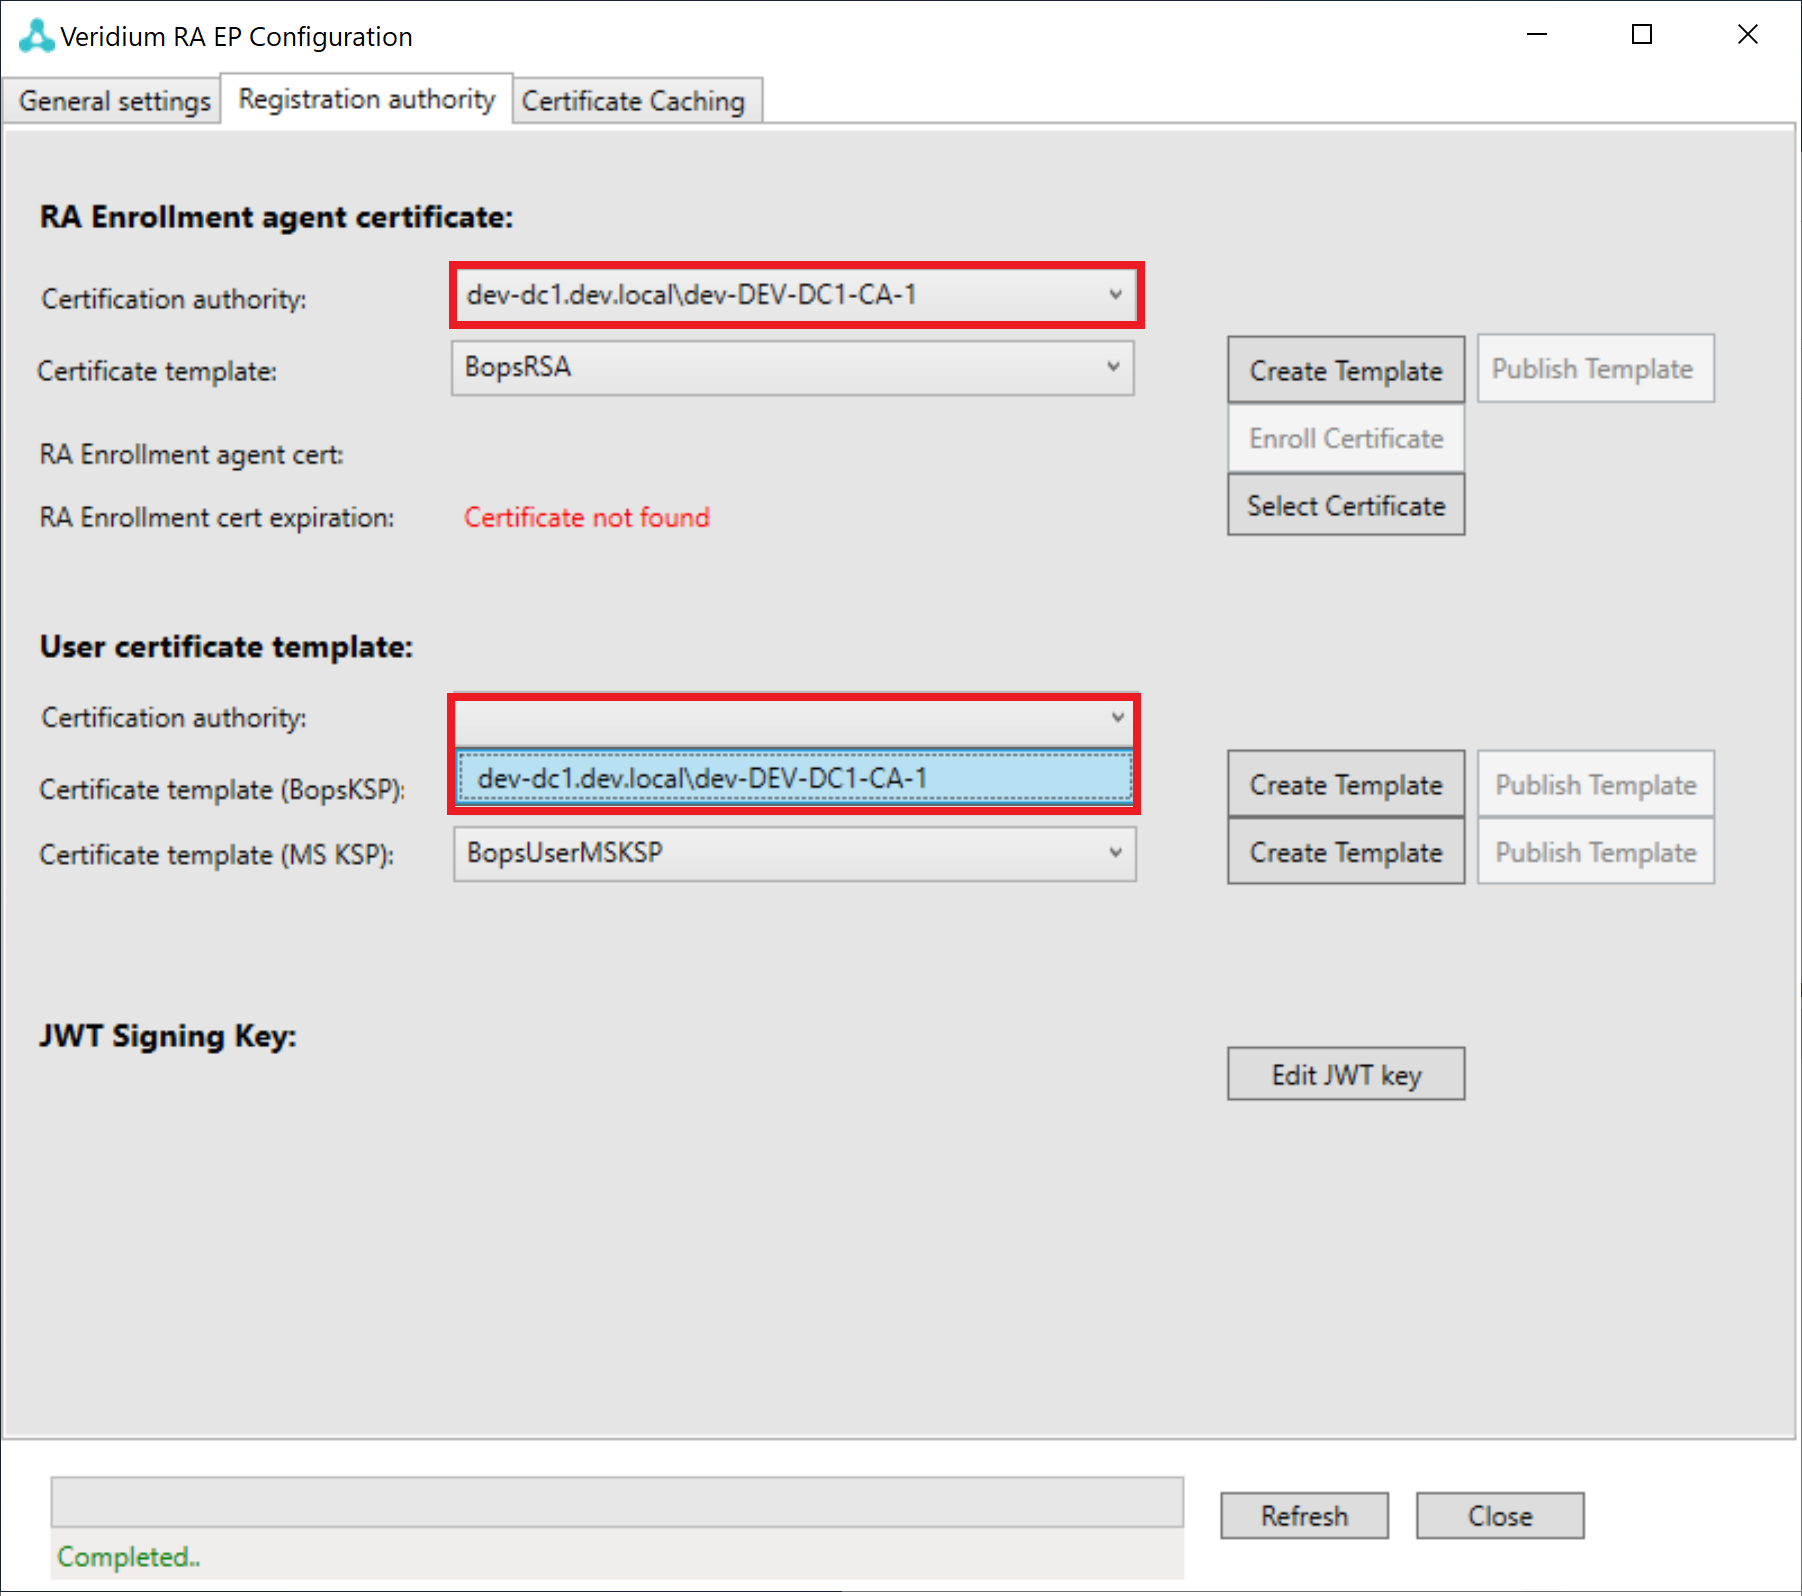Open the BopsRSA certificate template dropdown

tap(1113, 367)
